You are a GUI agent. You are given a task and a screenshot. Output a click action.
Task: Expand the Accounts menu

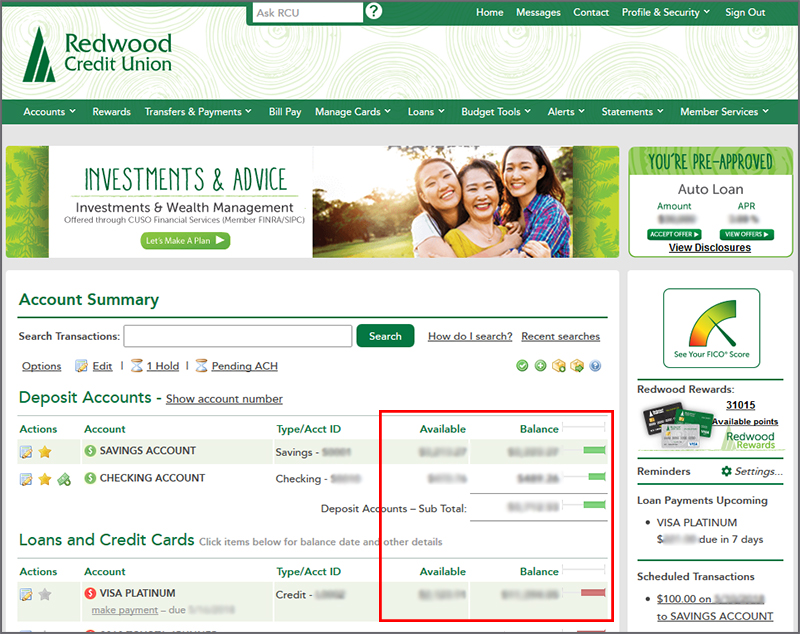(49, 112)
